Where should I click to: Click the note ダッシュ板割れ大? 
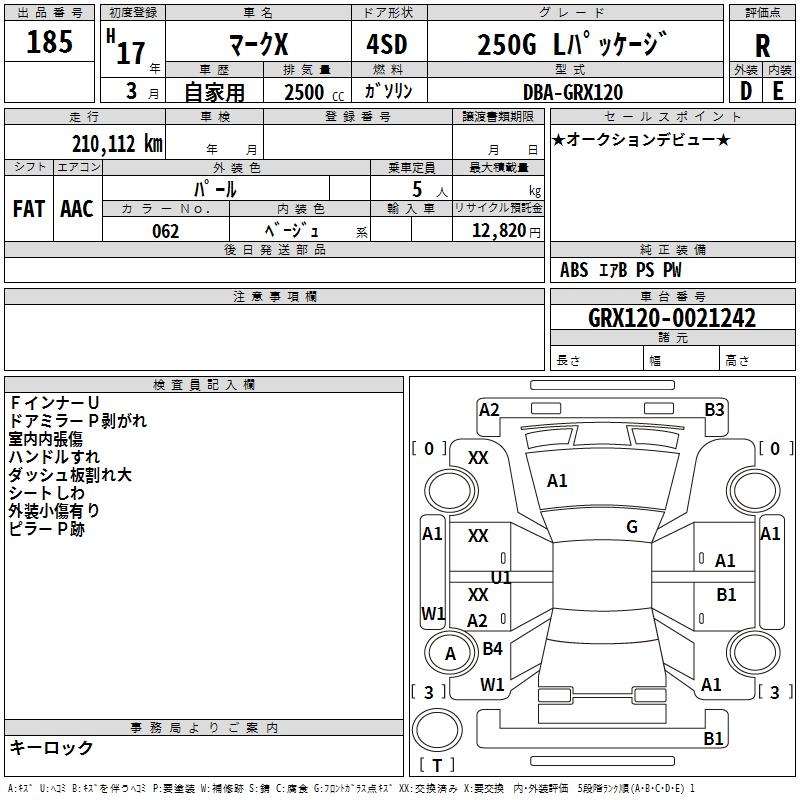pos(70,474)
